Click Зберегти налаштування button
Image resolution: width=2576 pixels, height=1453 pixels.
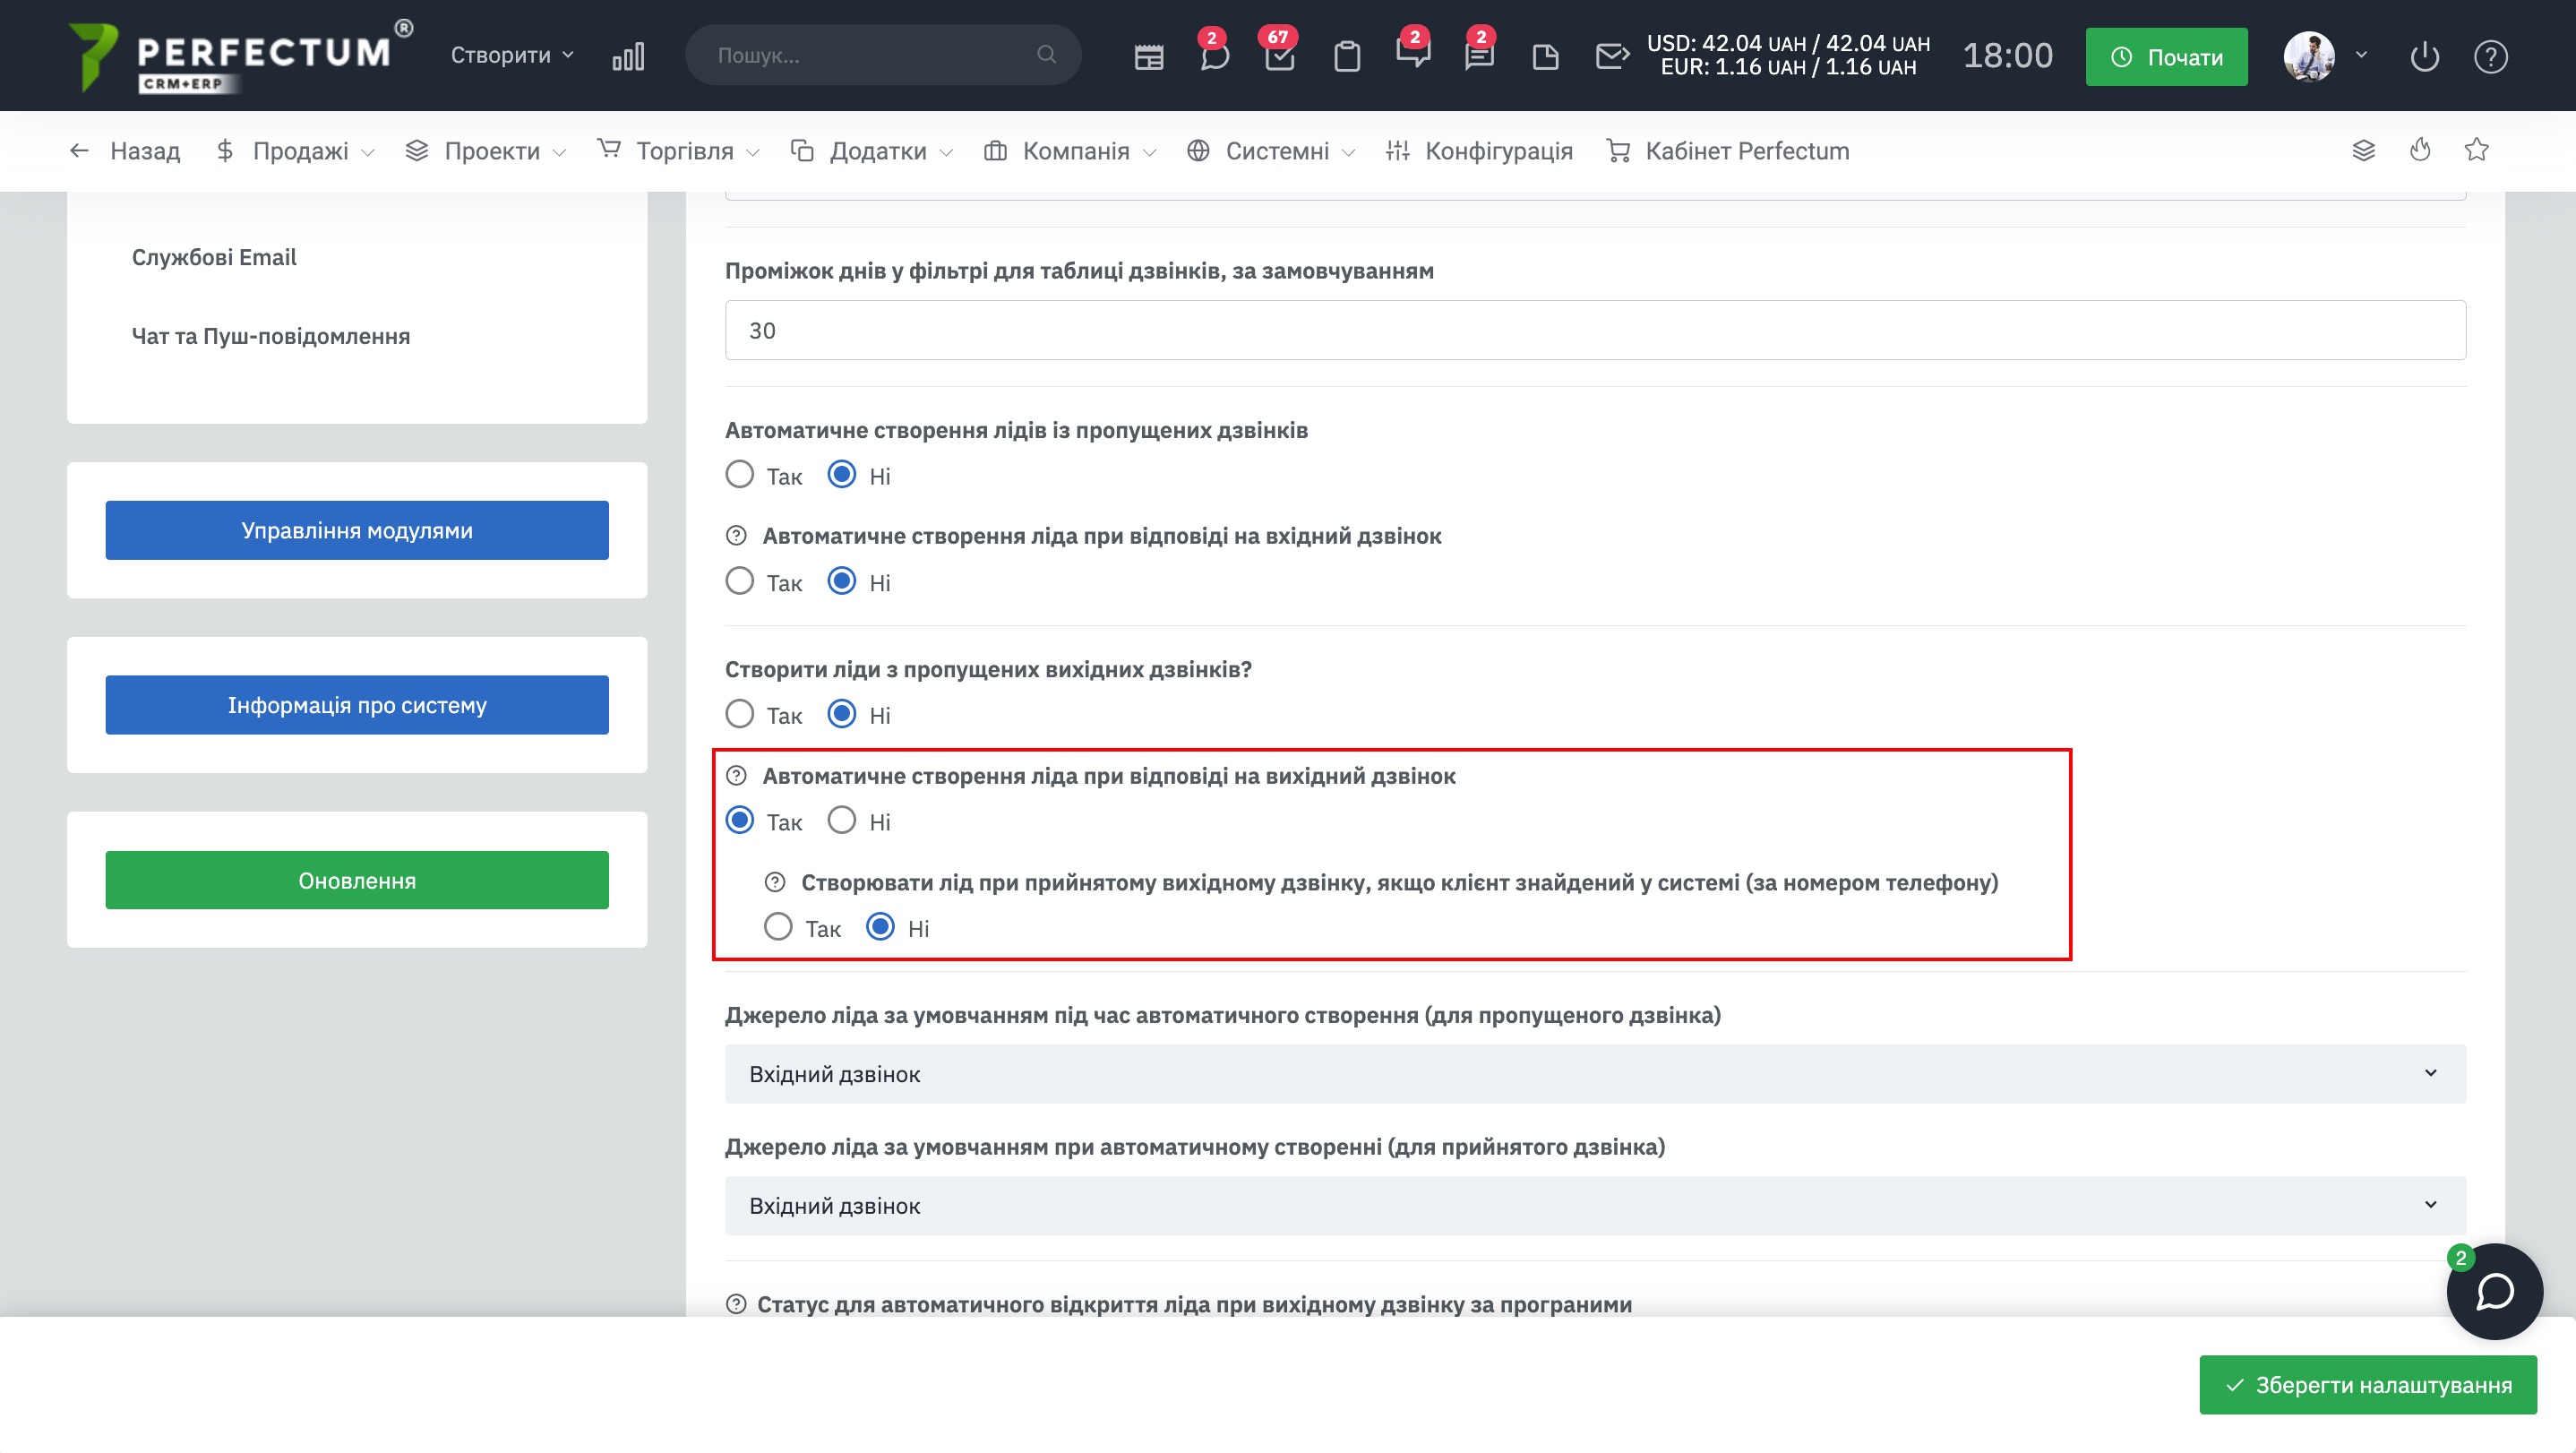[x=2367, y=1385]
